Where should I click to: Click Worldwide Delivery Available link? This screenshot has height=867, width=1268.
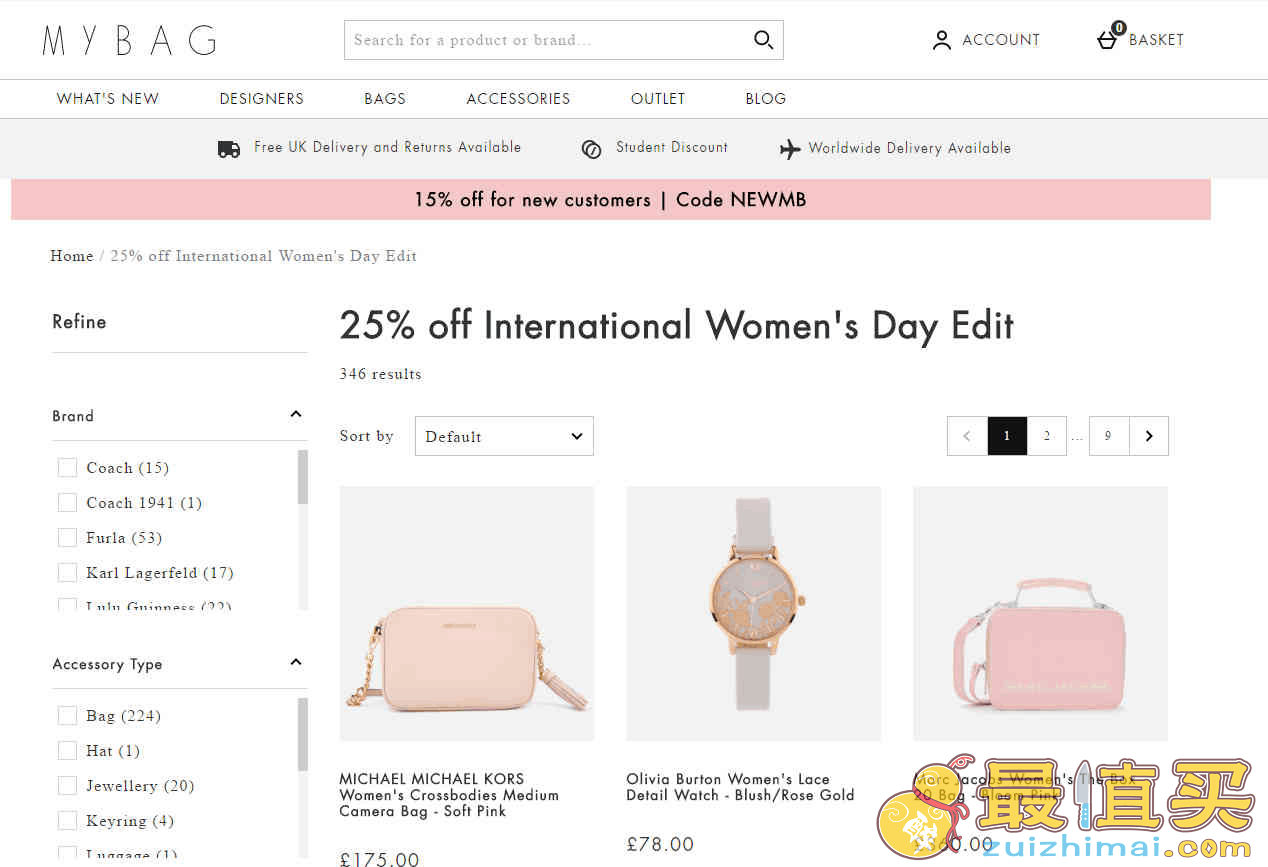910,148
